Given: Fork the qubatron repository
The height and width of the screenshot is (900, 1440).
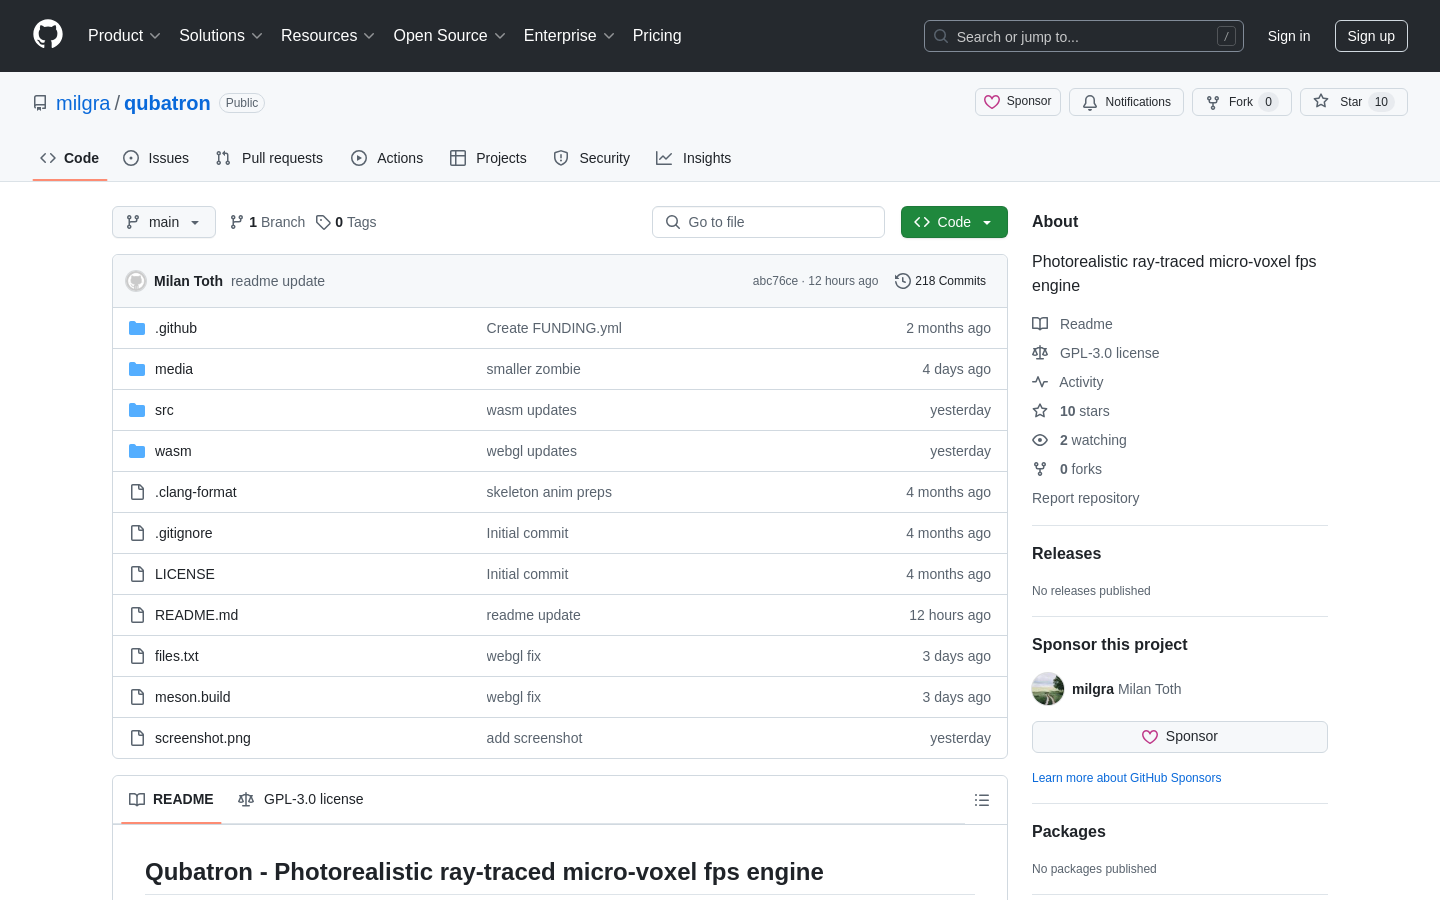Looking at the screenshot, I should [1241, 102].
